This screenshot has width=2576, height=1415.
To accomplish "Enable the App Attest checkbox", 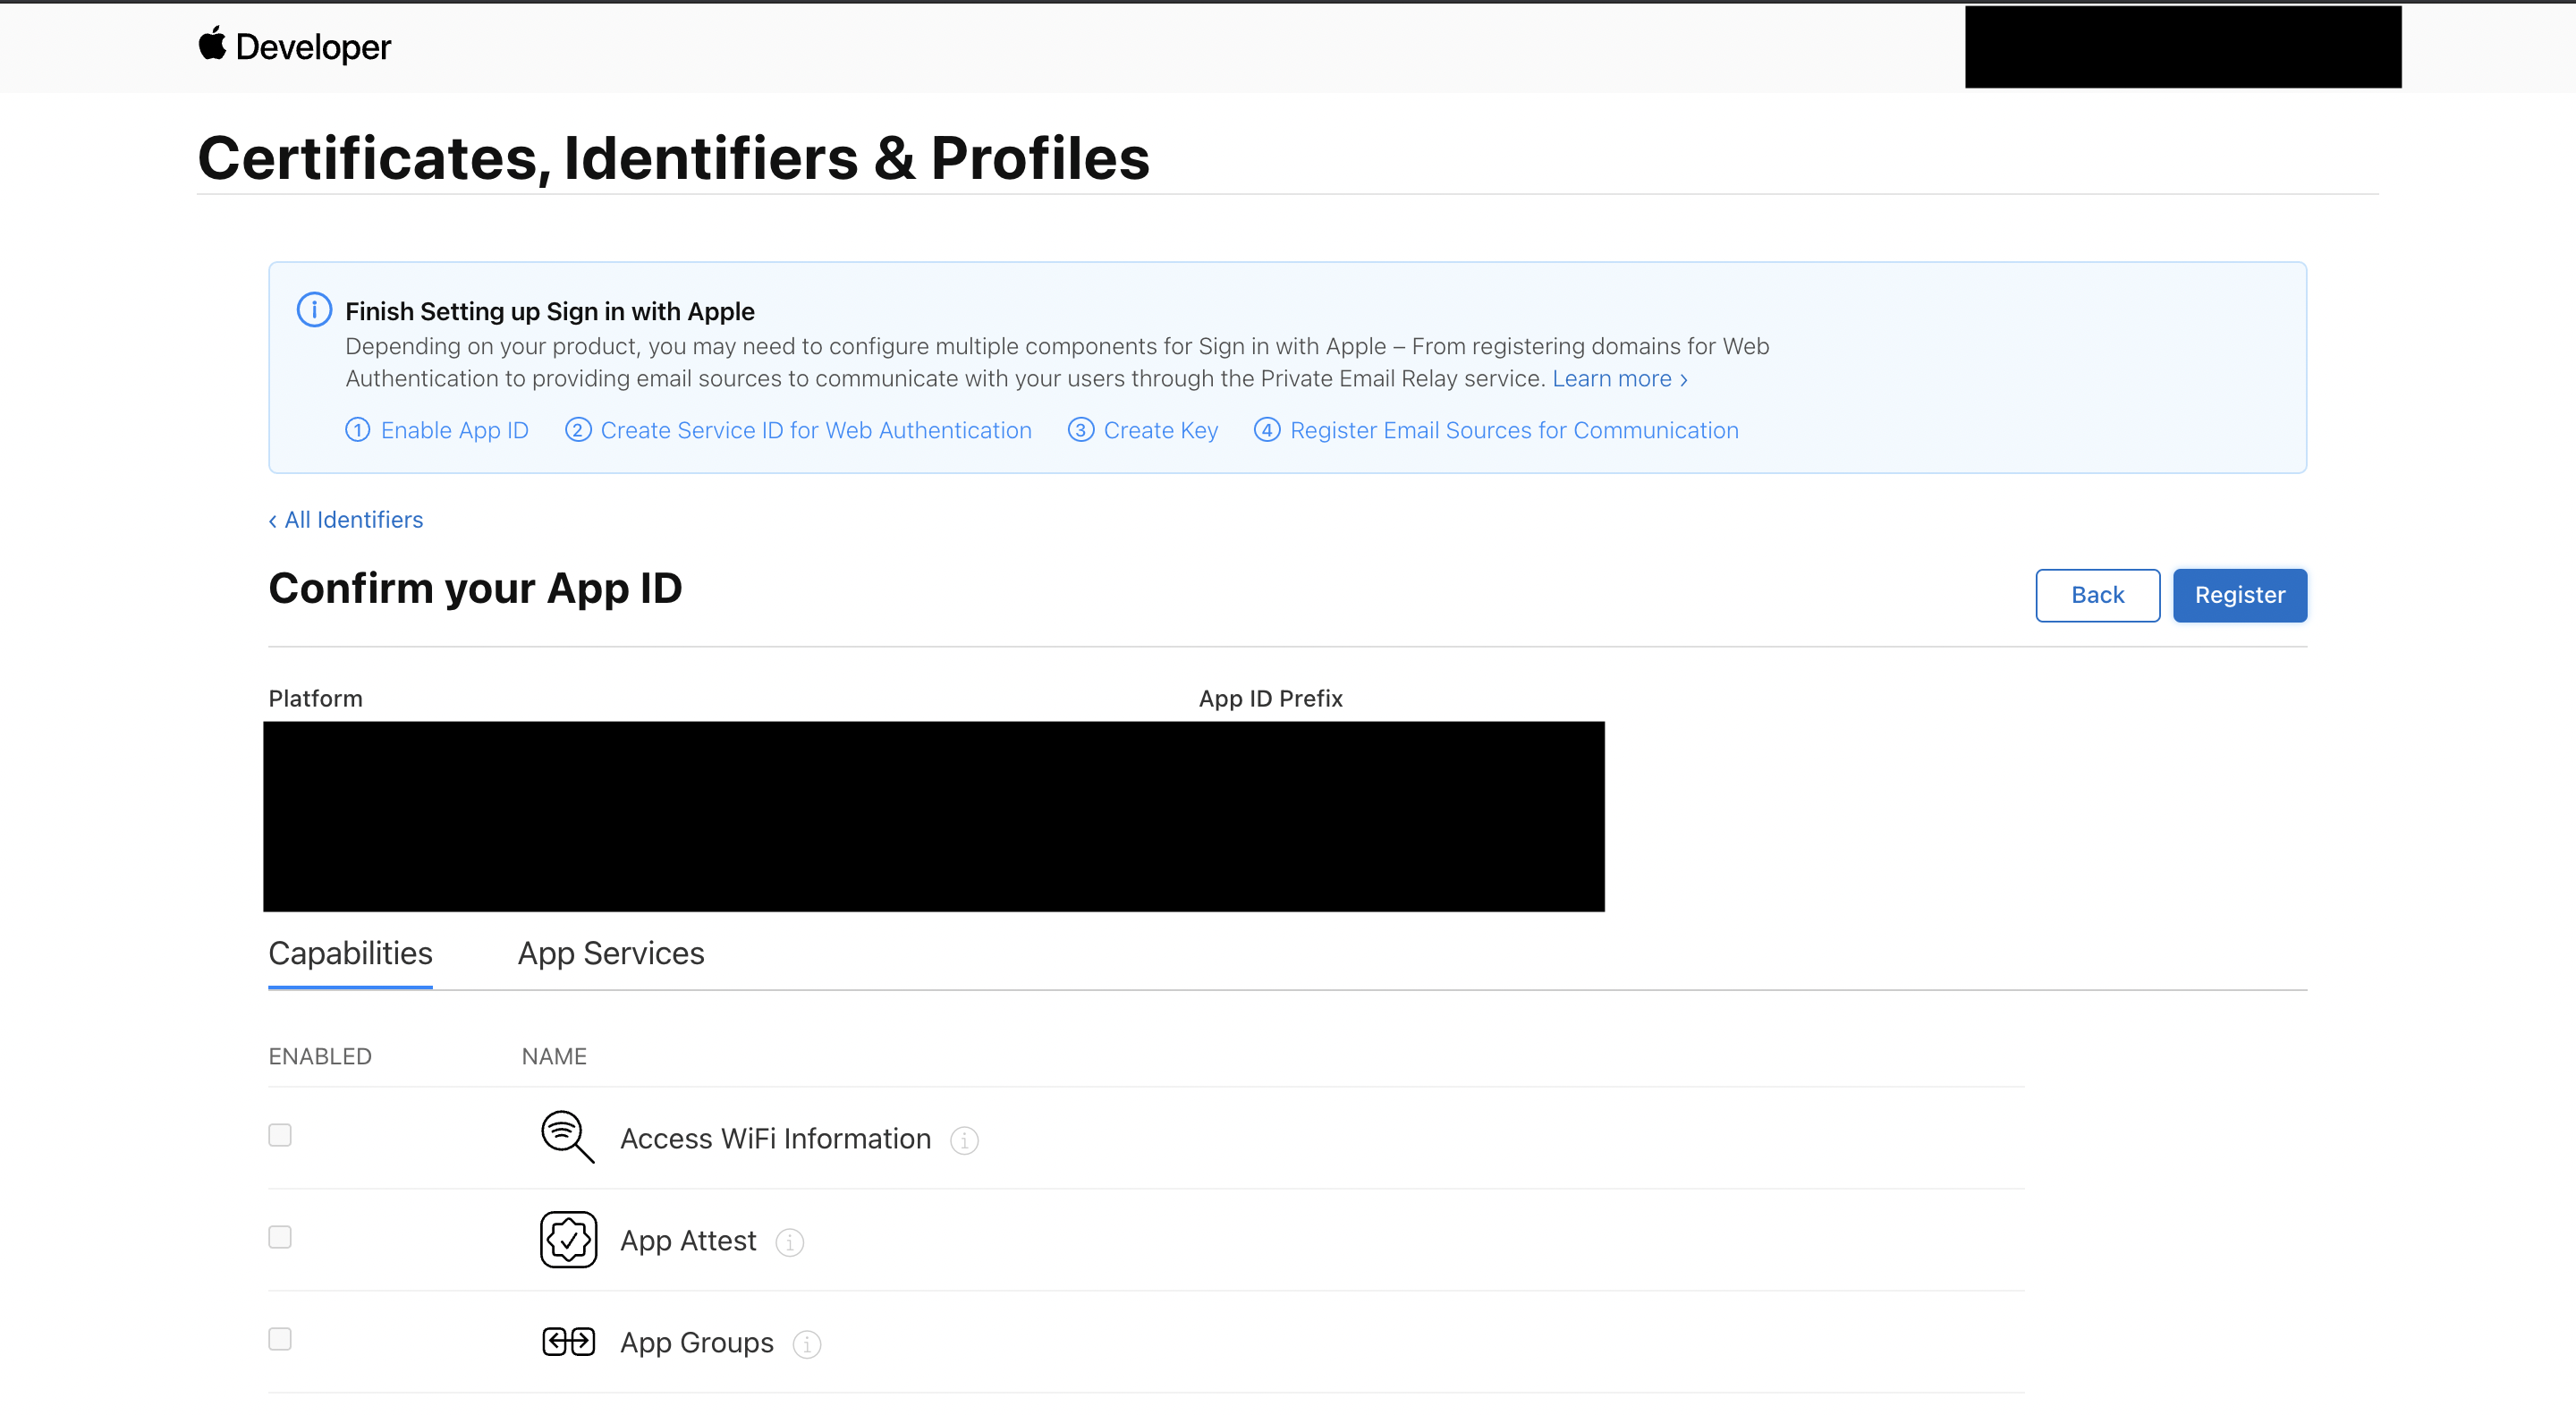I will click(x=280, y=1237).
